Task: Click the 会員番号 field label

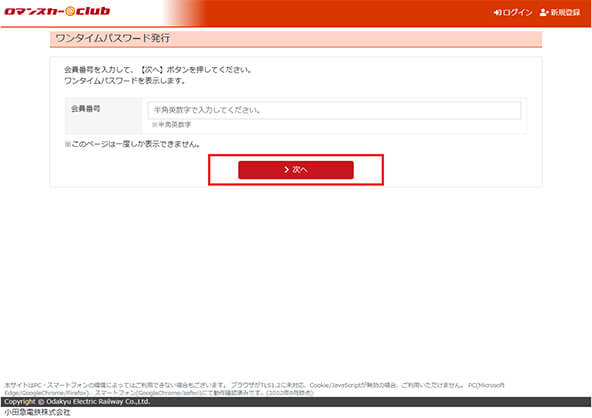Action: 86,109
